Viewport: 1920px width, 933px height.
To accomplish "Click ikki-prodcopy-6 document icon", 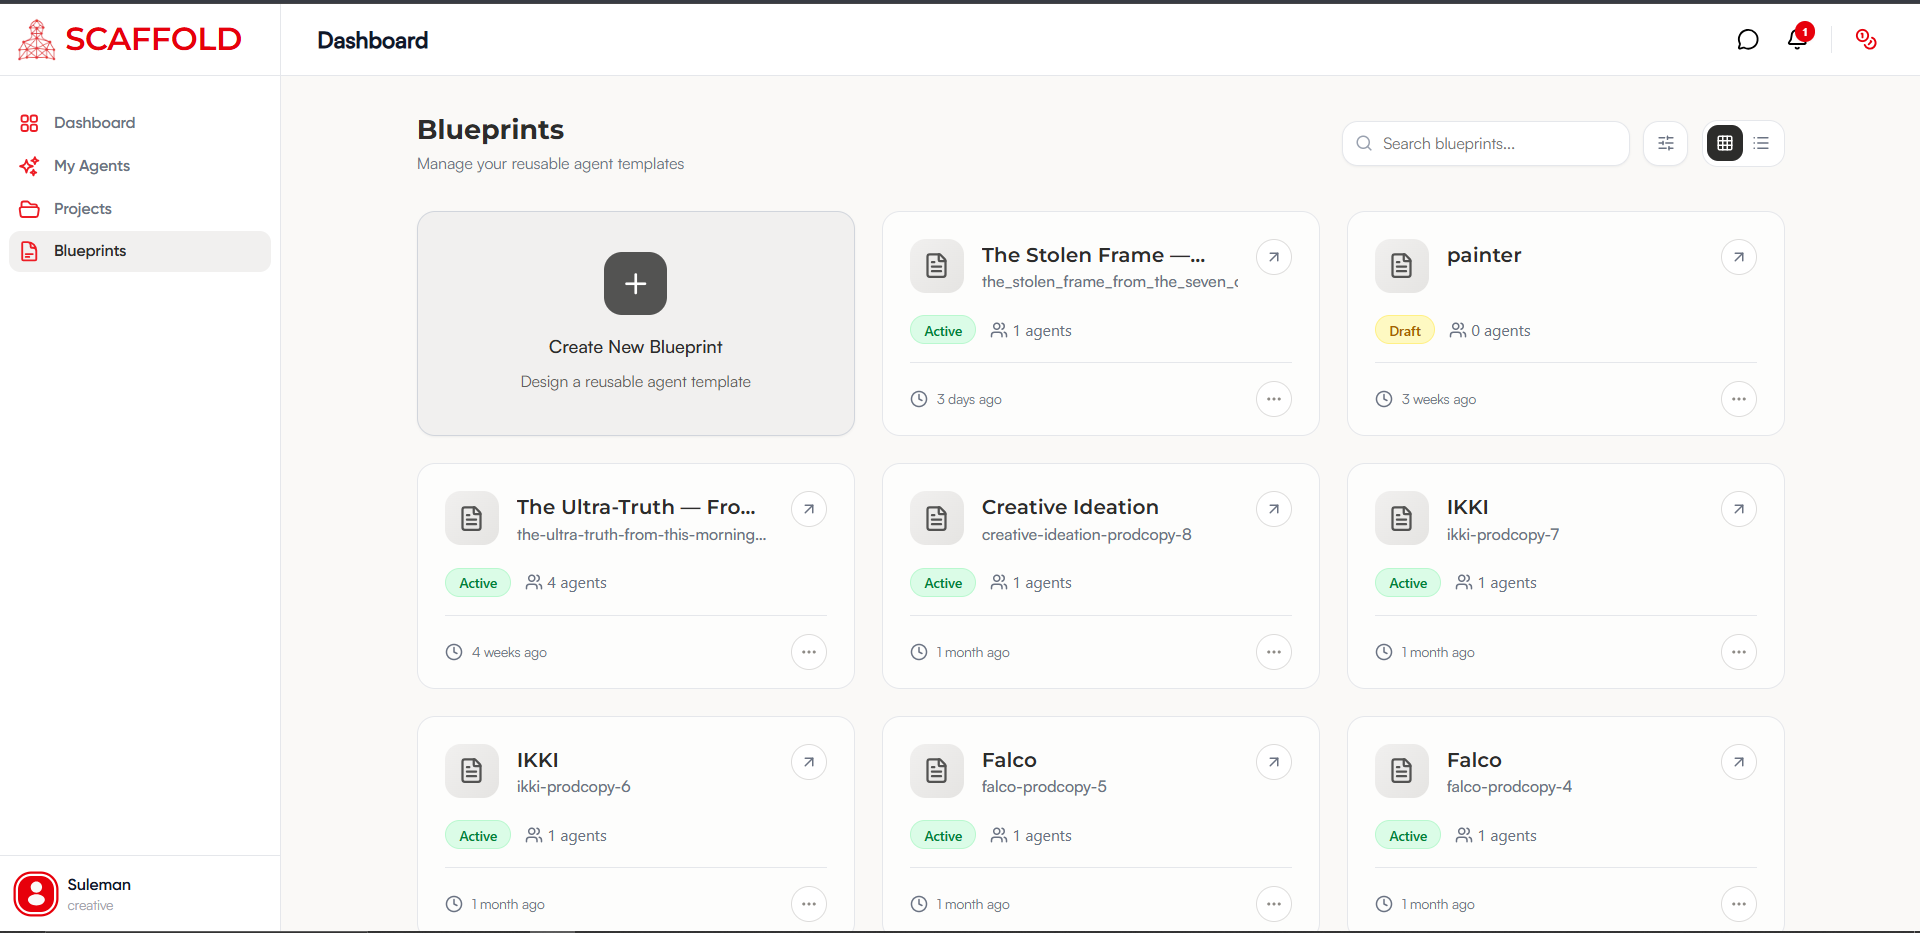I will click(472, 771).
